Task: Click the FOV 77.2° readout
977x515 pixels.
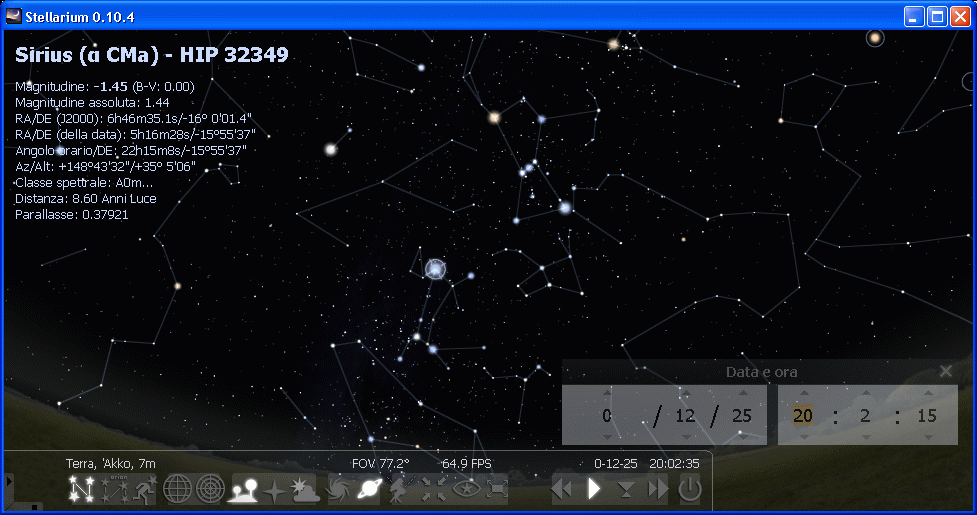Action: pos(381,464)
